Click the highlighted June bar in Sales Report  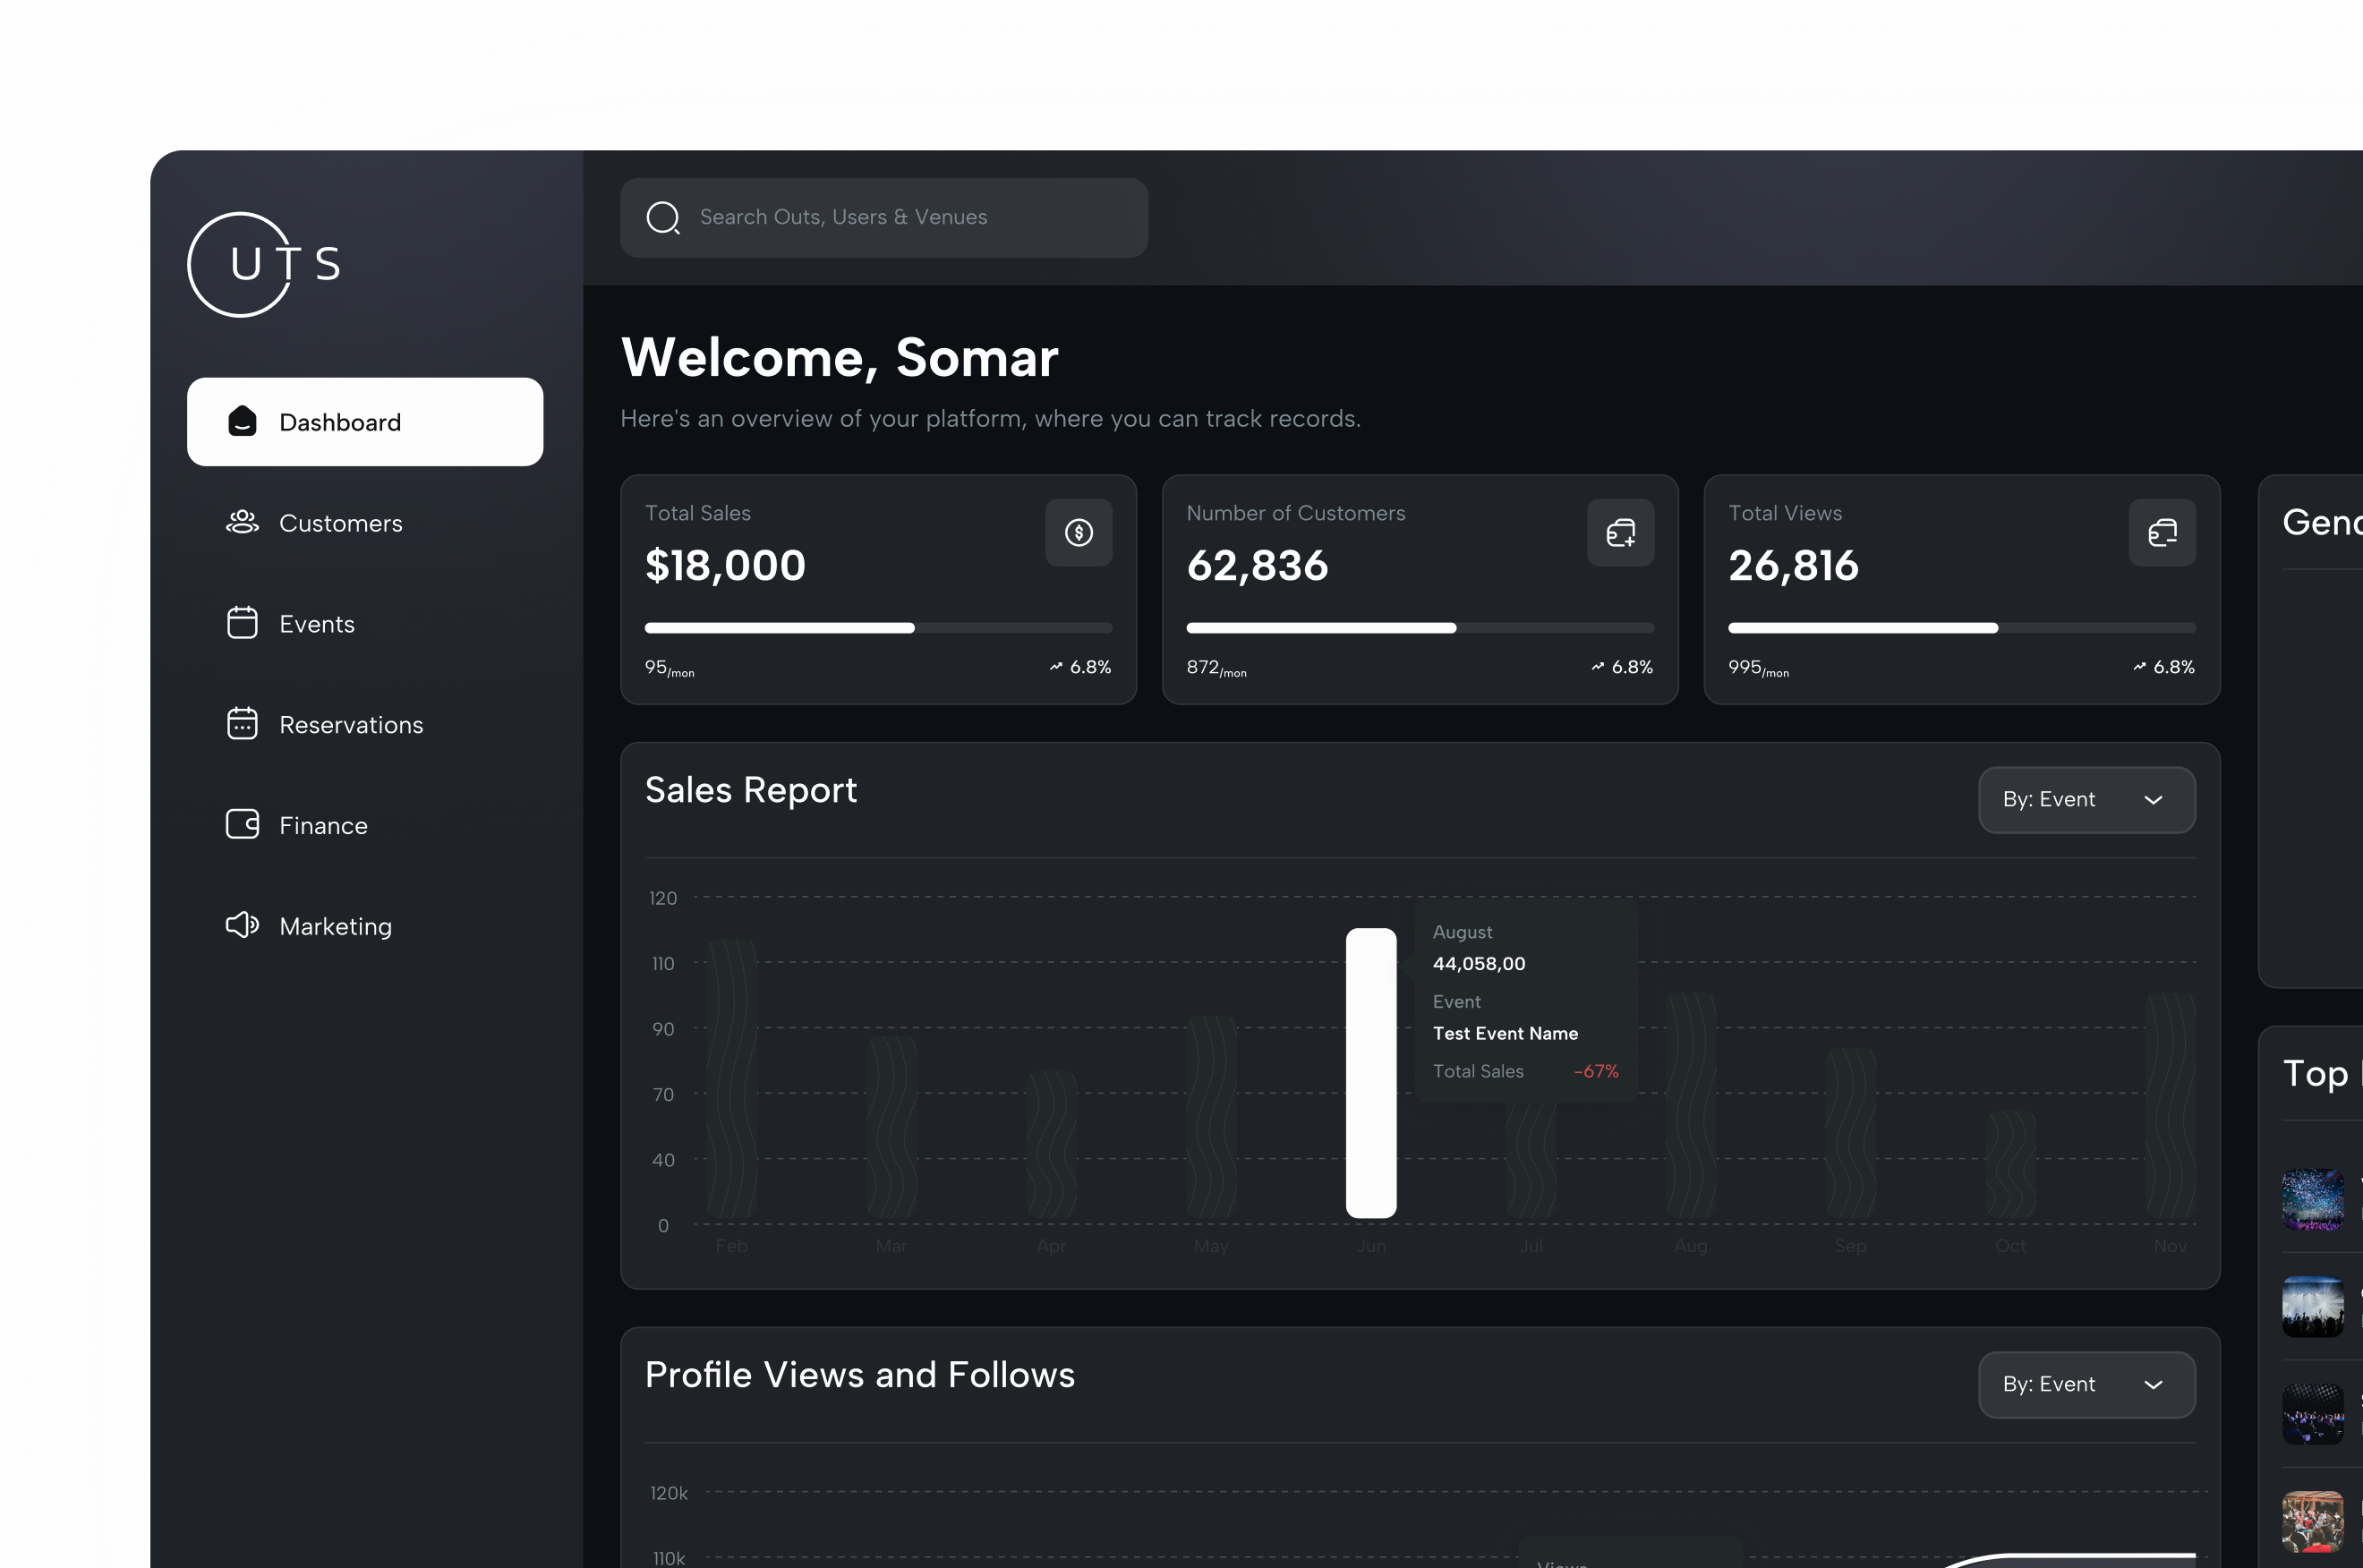1371,1070
